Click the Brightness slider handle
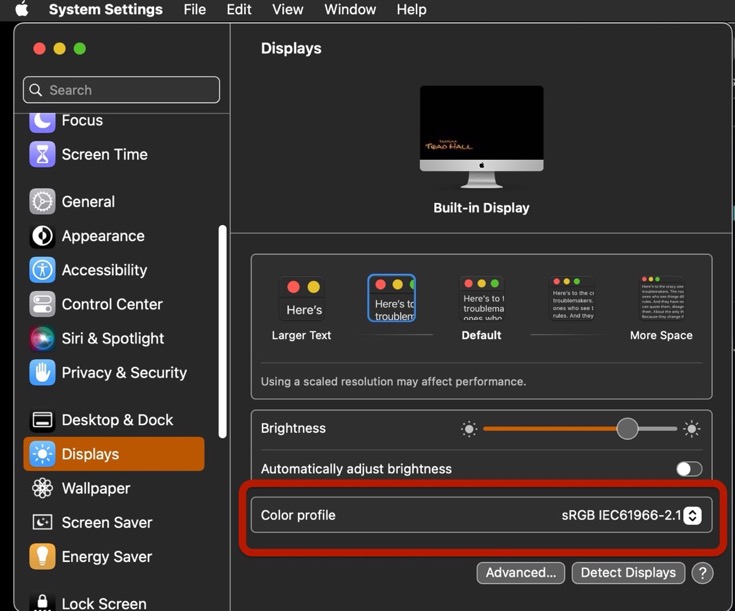Viewport: 735px width, 611px height. coord(627,429)
